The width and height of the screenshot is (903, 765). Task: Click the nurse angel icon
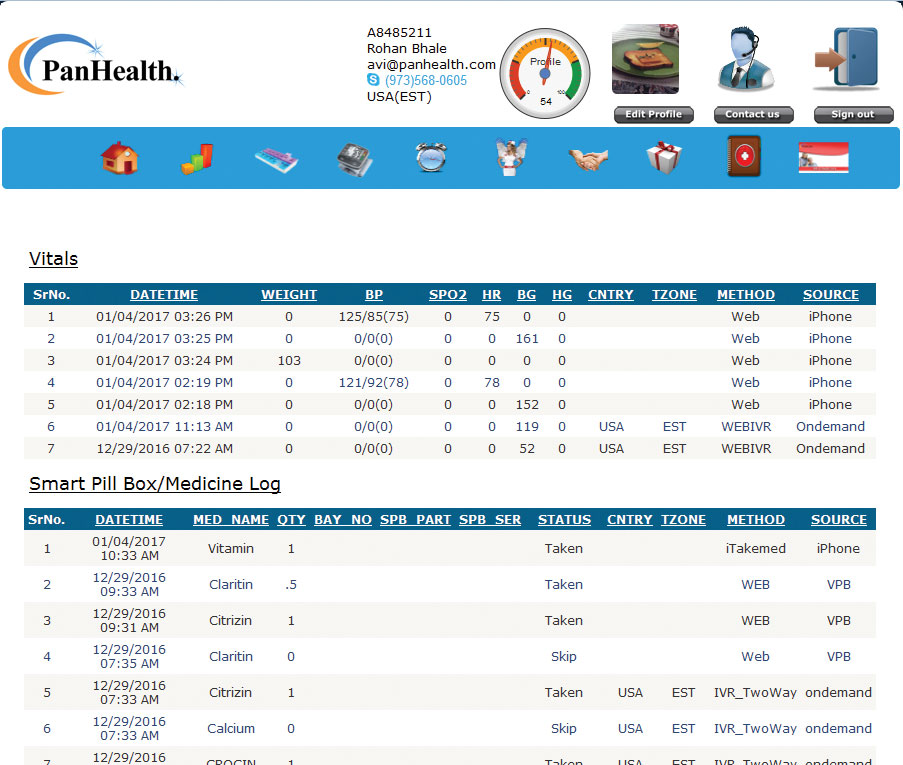click(510, 158)
